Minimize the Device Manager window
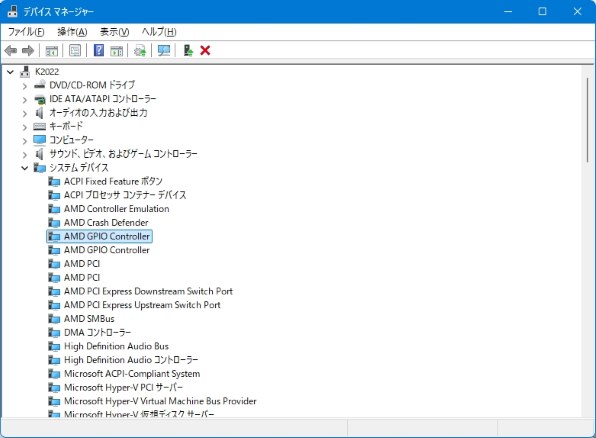Viewport: 596px width, 438px height. [x=508, y=11]
